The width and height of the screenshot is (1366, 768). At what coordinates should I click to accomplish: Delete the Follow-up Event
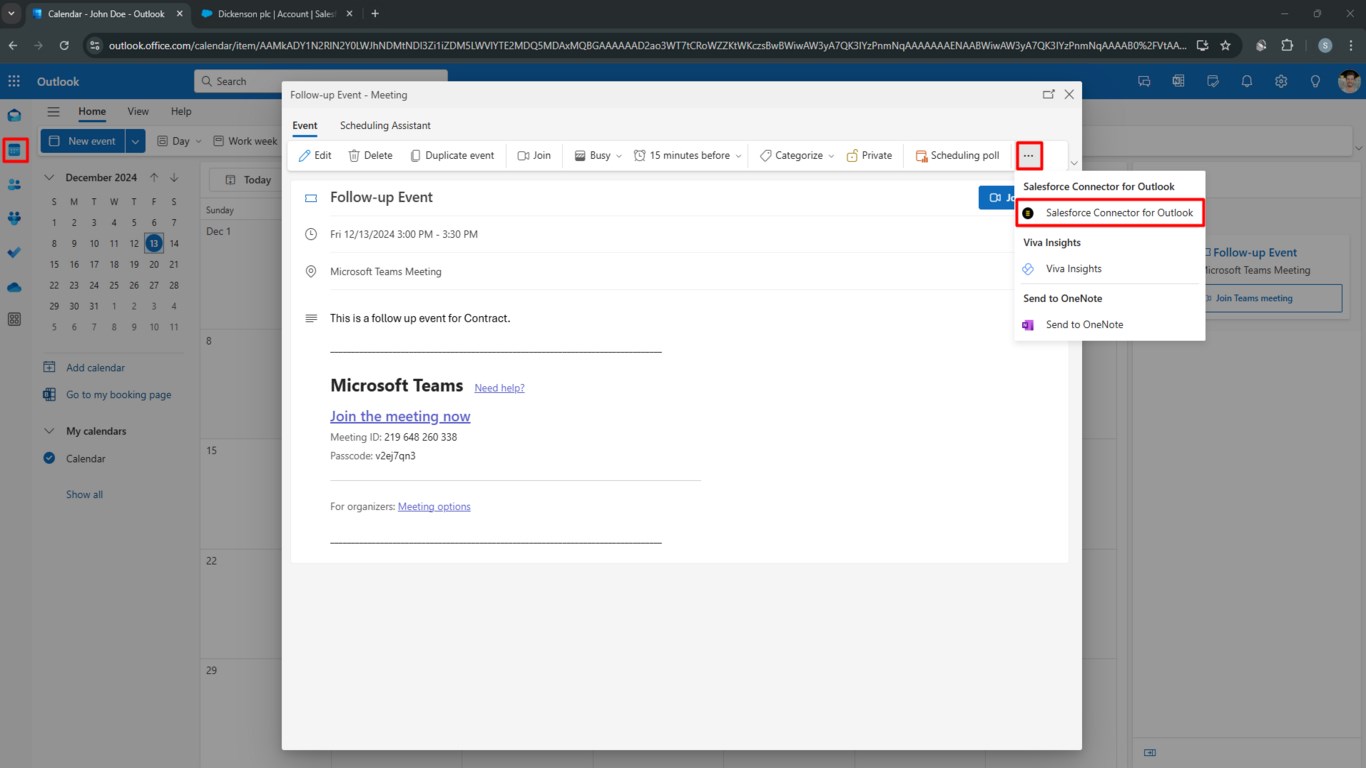[x=370, y=155]
